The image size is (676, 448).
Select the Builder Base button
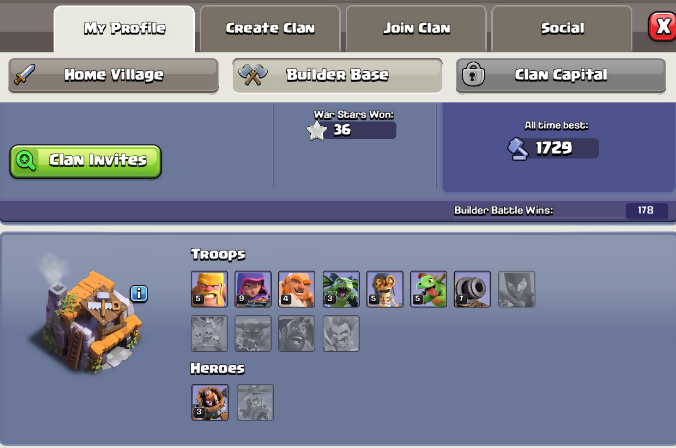coord(338,75)
